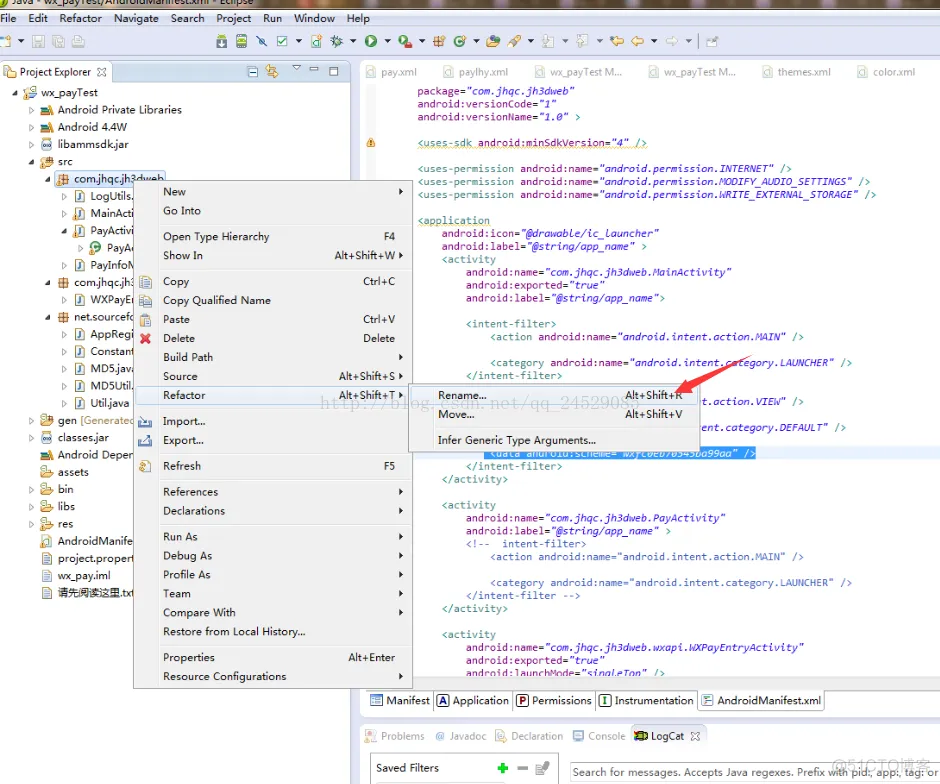The height and width of the screenshot is (784, 940).
Task: Click the Back navigation arrow in toolbar
Action: (637, 41)
